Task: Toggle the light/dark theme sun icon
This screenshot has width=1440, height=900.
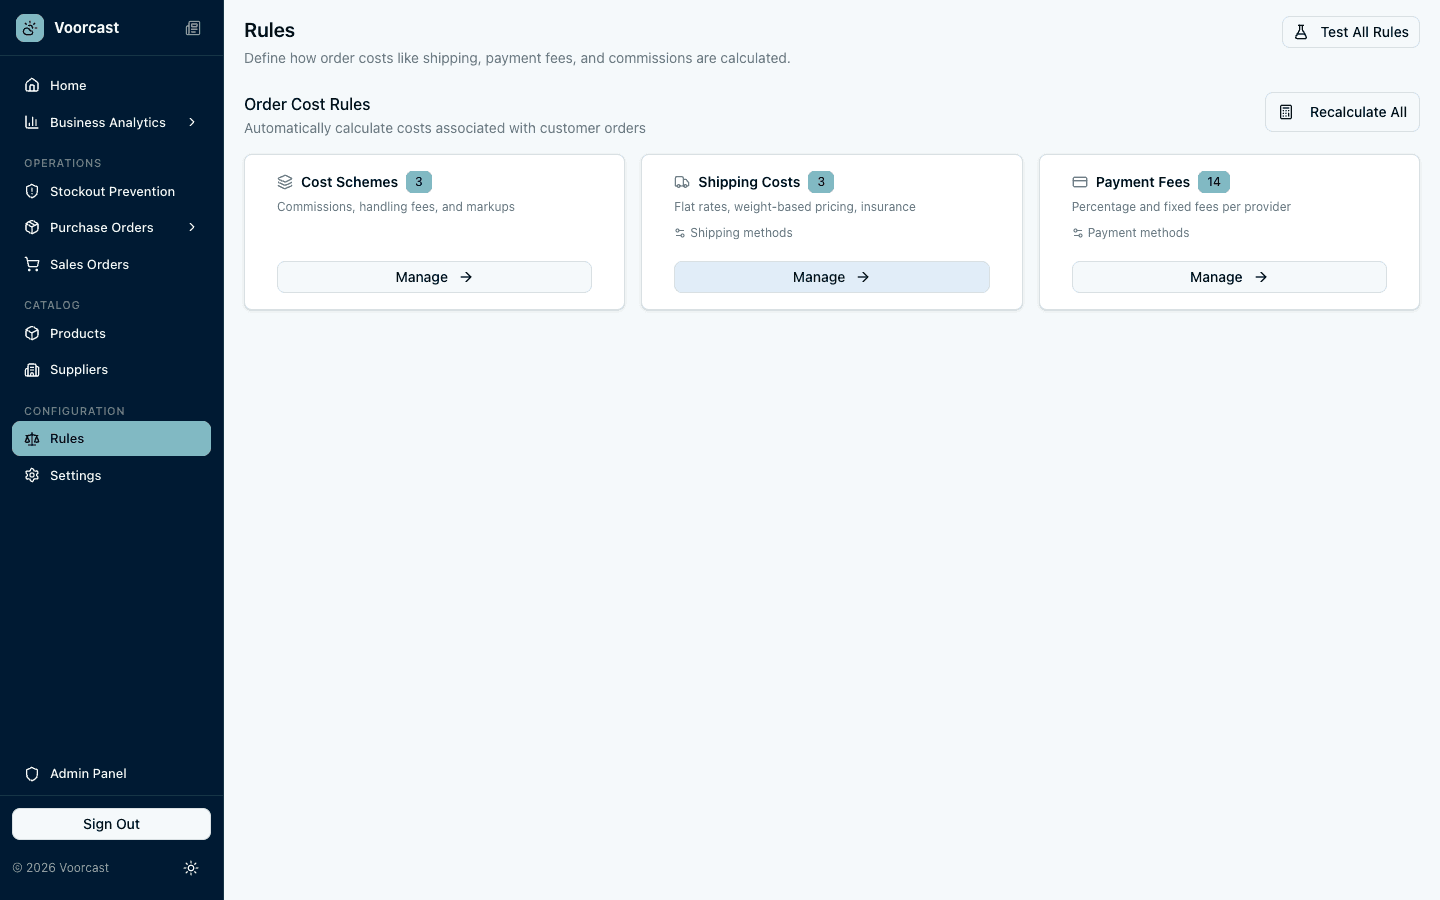Action: (x=191, y=868)
